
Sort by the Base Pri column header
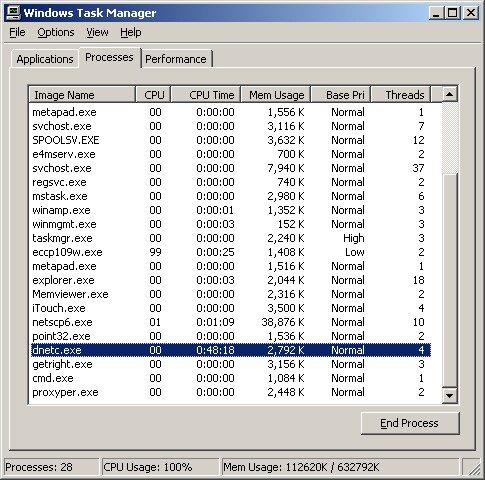341,95
